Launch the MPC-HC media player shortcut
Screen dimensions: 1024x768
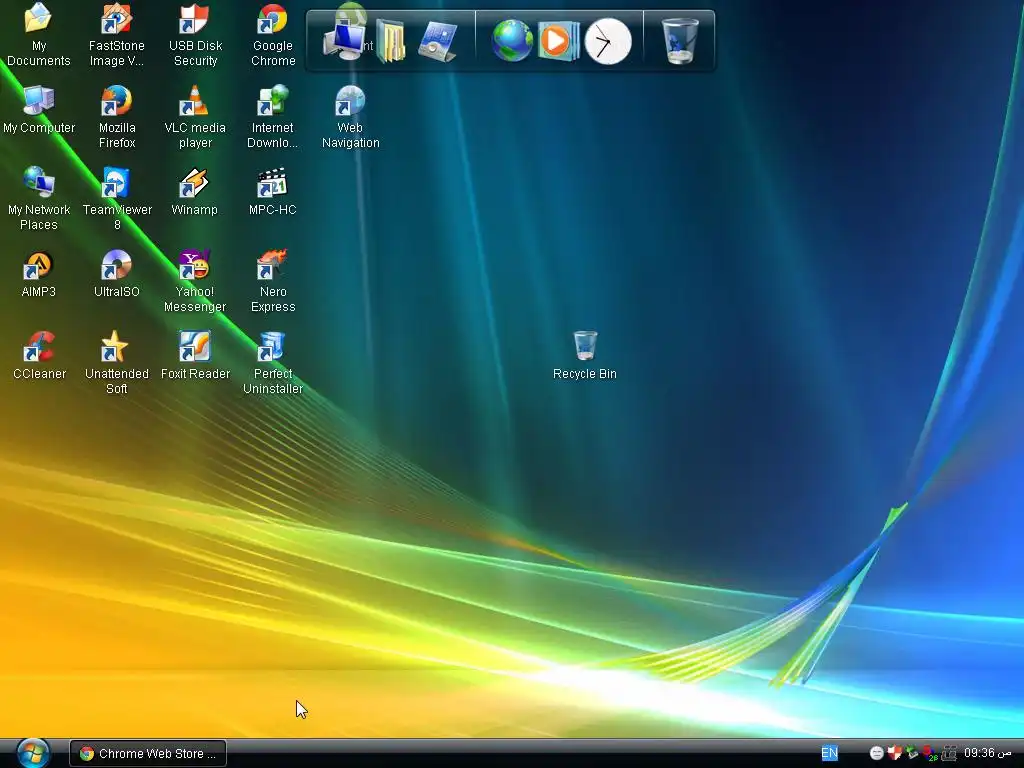click(x=272, y=191)
